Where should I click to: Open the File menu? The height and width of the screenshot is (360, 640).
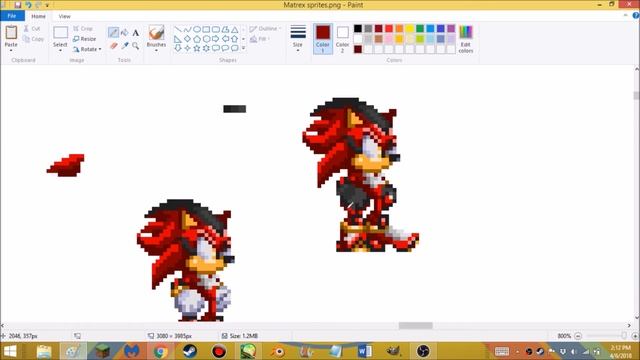point(12,16)
